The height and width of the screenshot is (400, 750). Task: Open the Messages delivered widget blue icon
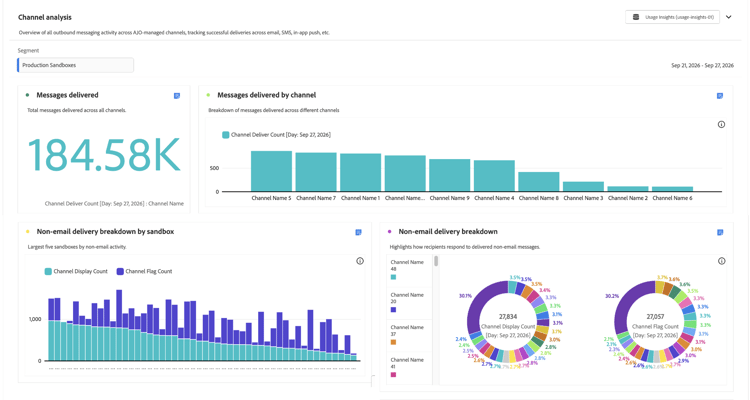tap(176, 96)
